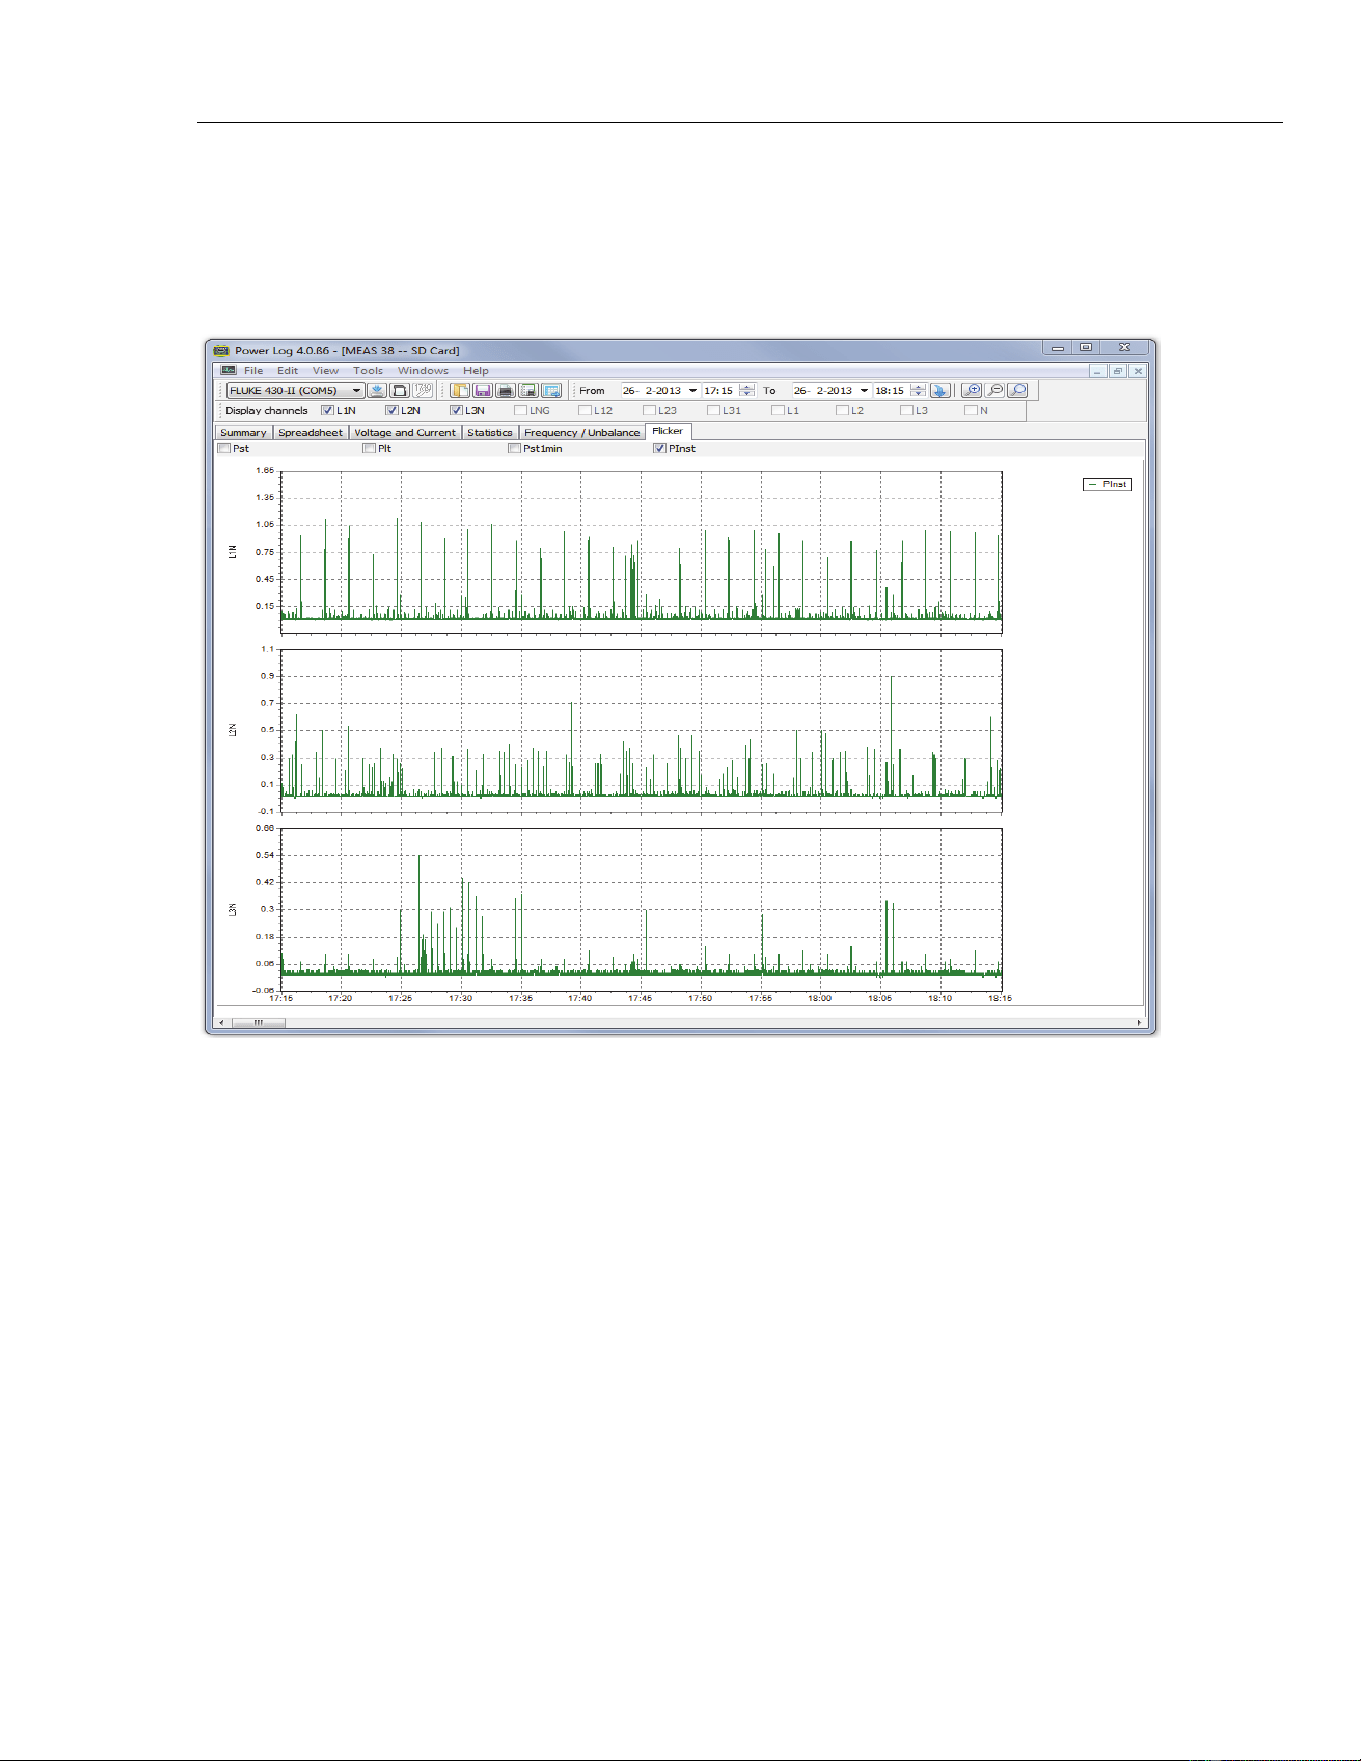Viewport: 1361px width, 1761px height.
Task: Click the From time field 17:15
Action: click(x=719, y=391)
